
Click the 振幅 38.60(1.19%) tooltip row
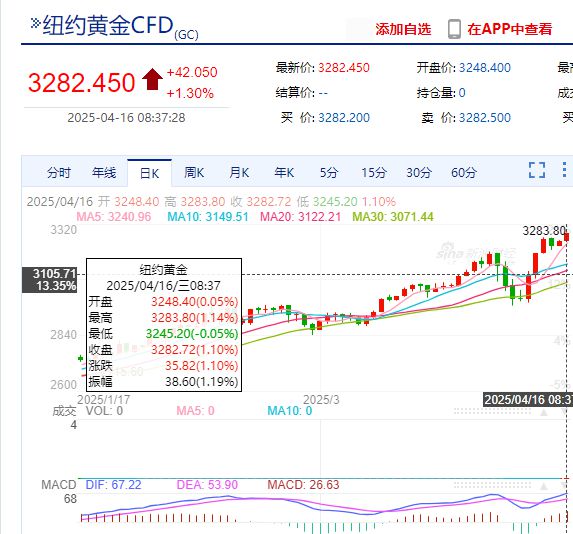pyautogui.click(x=163, y=382)
